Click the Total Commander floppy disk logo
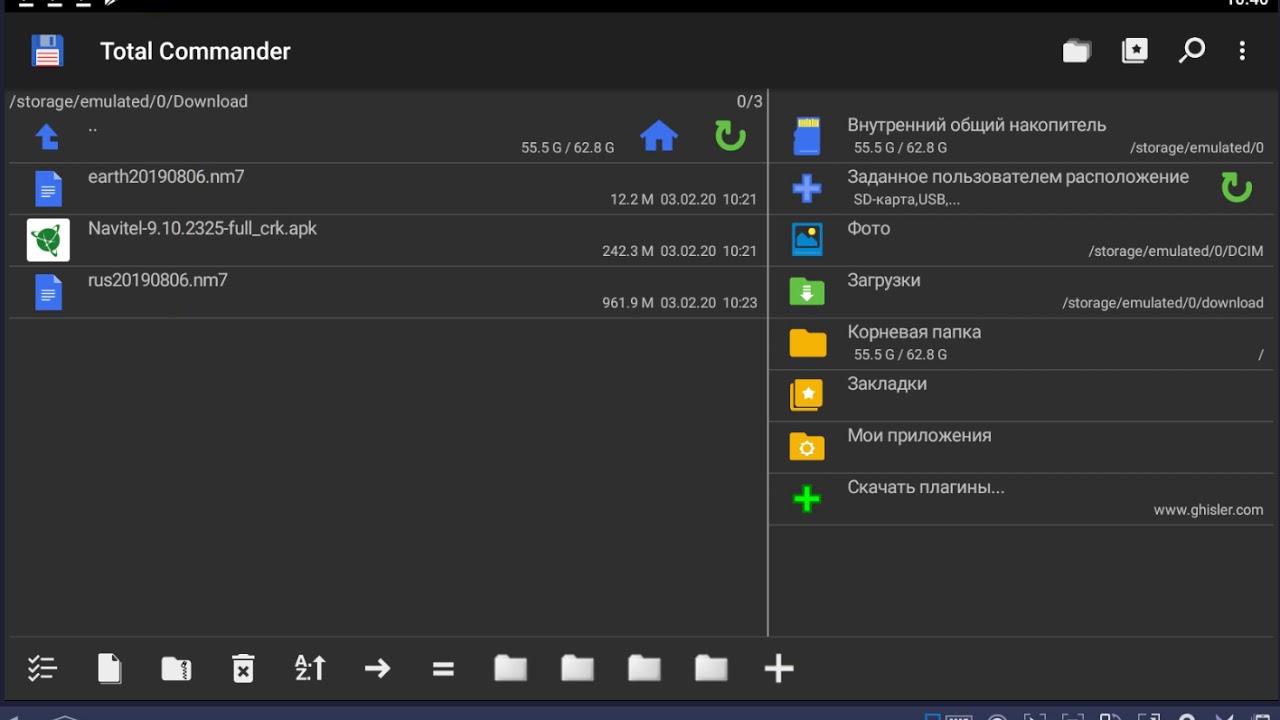The width and height of the screenshot is (1280, 720). (x=47, y=51)
